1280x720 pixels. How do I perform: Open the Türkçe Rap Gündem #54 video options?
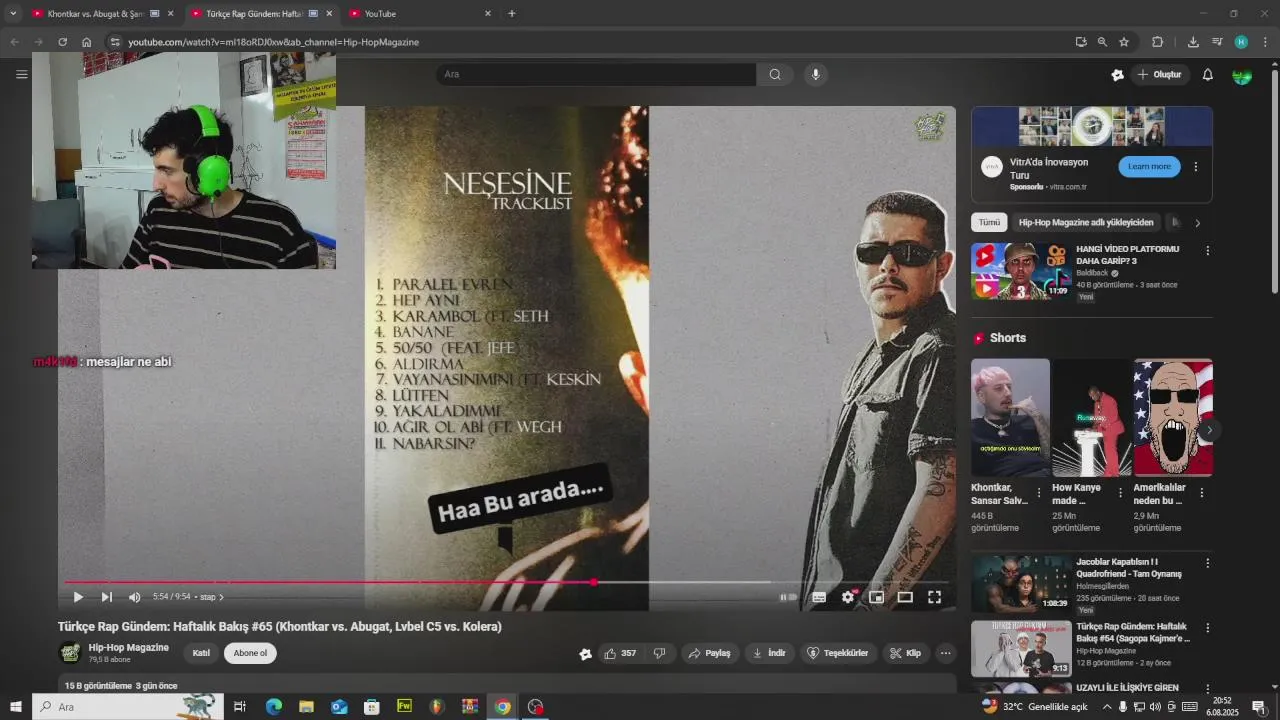click(1207, 628)
